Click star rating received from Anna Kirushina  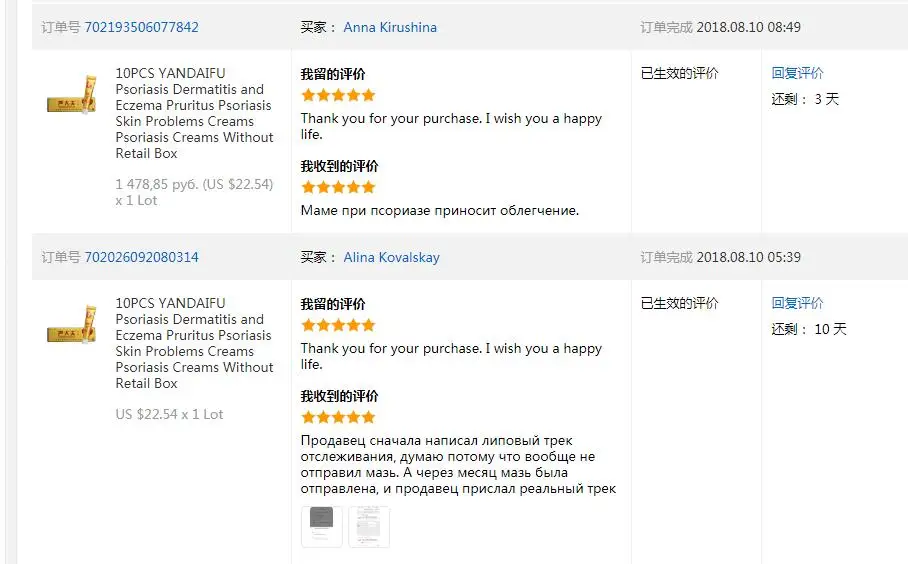(x=338, y=187)
